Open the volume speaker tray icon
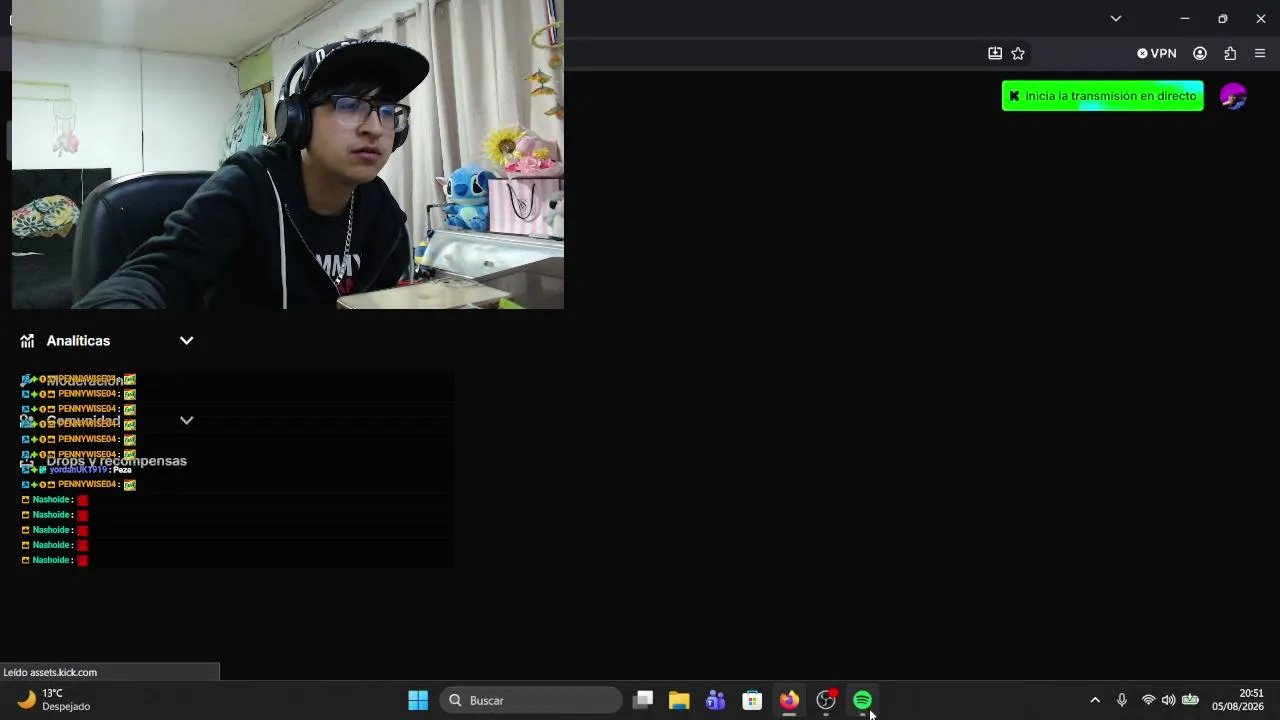The width and height of the screenshot is (1280, 720). click(1168, 700)
